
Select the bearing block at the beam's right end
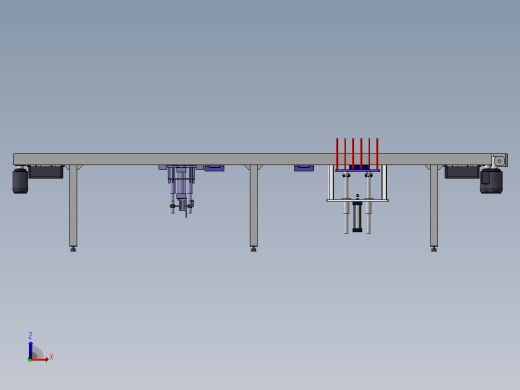pos(499,160)
